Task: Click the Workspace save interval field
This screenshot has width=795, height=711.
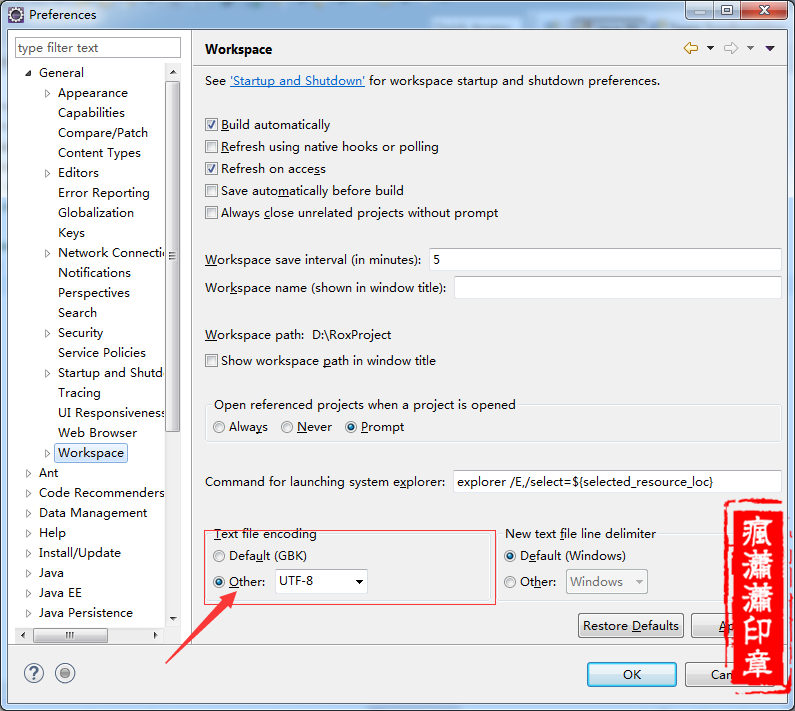Action: pos(605,260)
